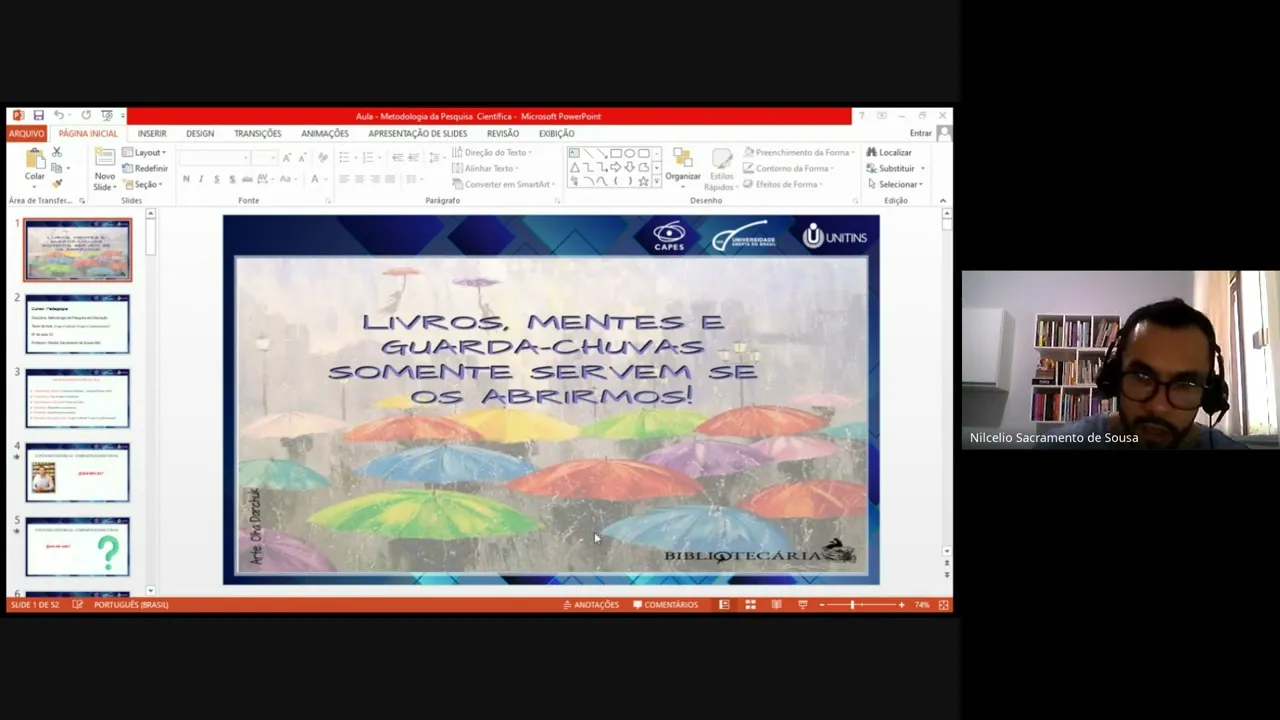Image resolution: width=1280 pixels, height=720 pixels.
Task: Click the Save icon in quick access toolbar
Action: point(38,116)
